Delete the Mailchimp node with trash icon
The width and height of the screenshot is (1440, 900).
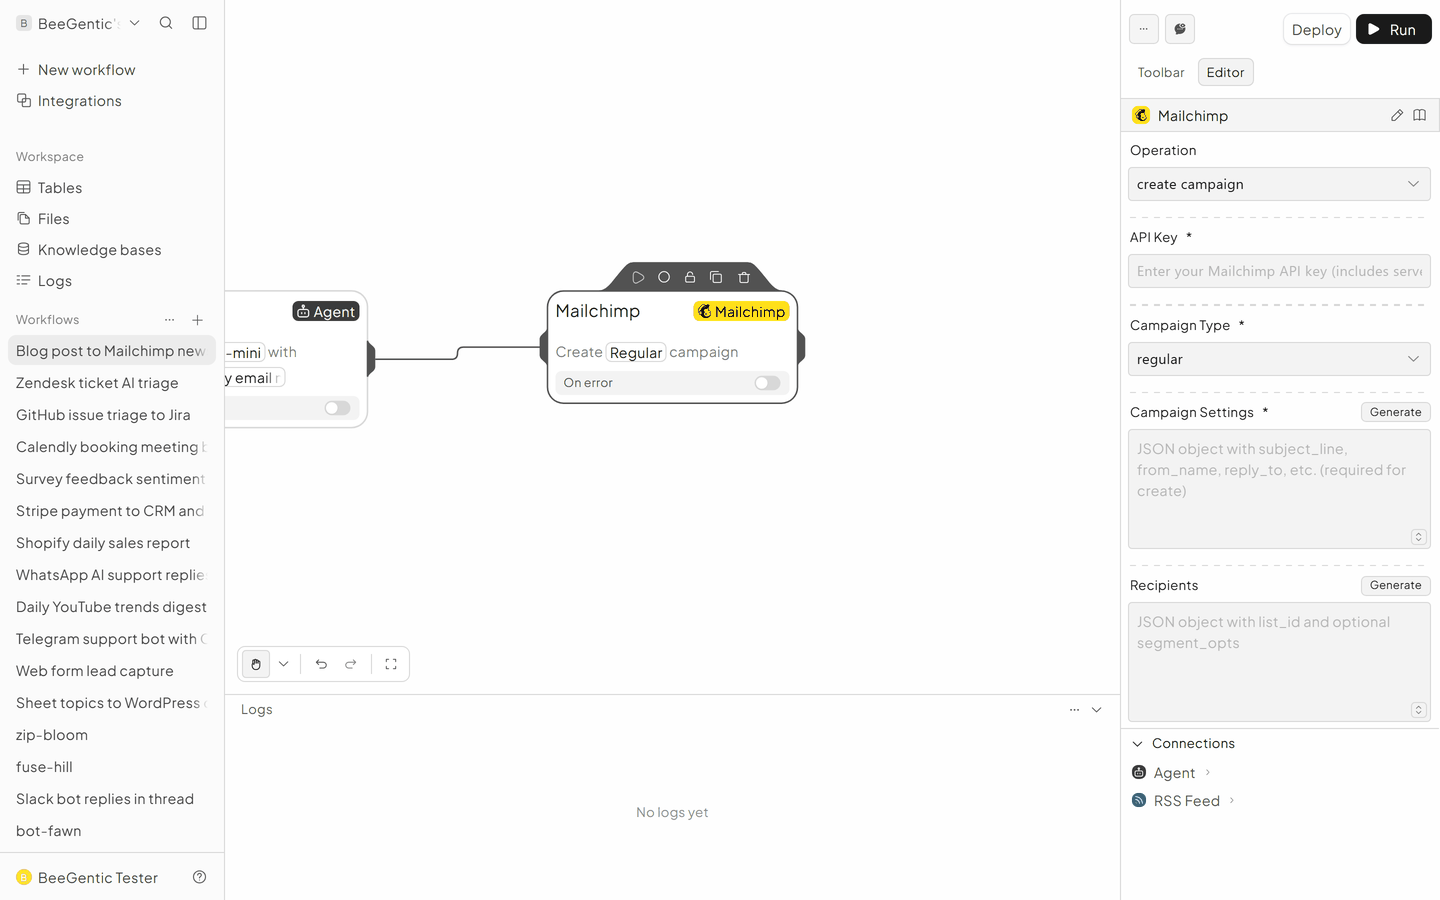(744, 277)
